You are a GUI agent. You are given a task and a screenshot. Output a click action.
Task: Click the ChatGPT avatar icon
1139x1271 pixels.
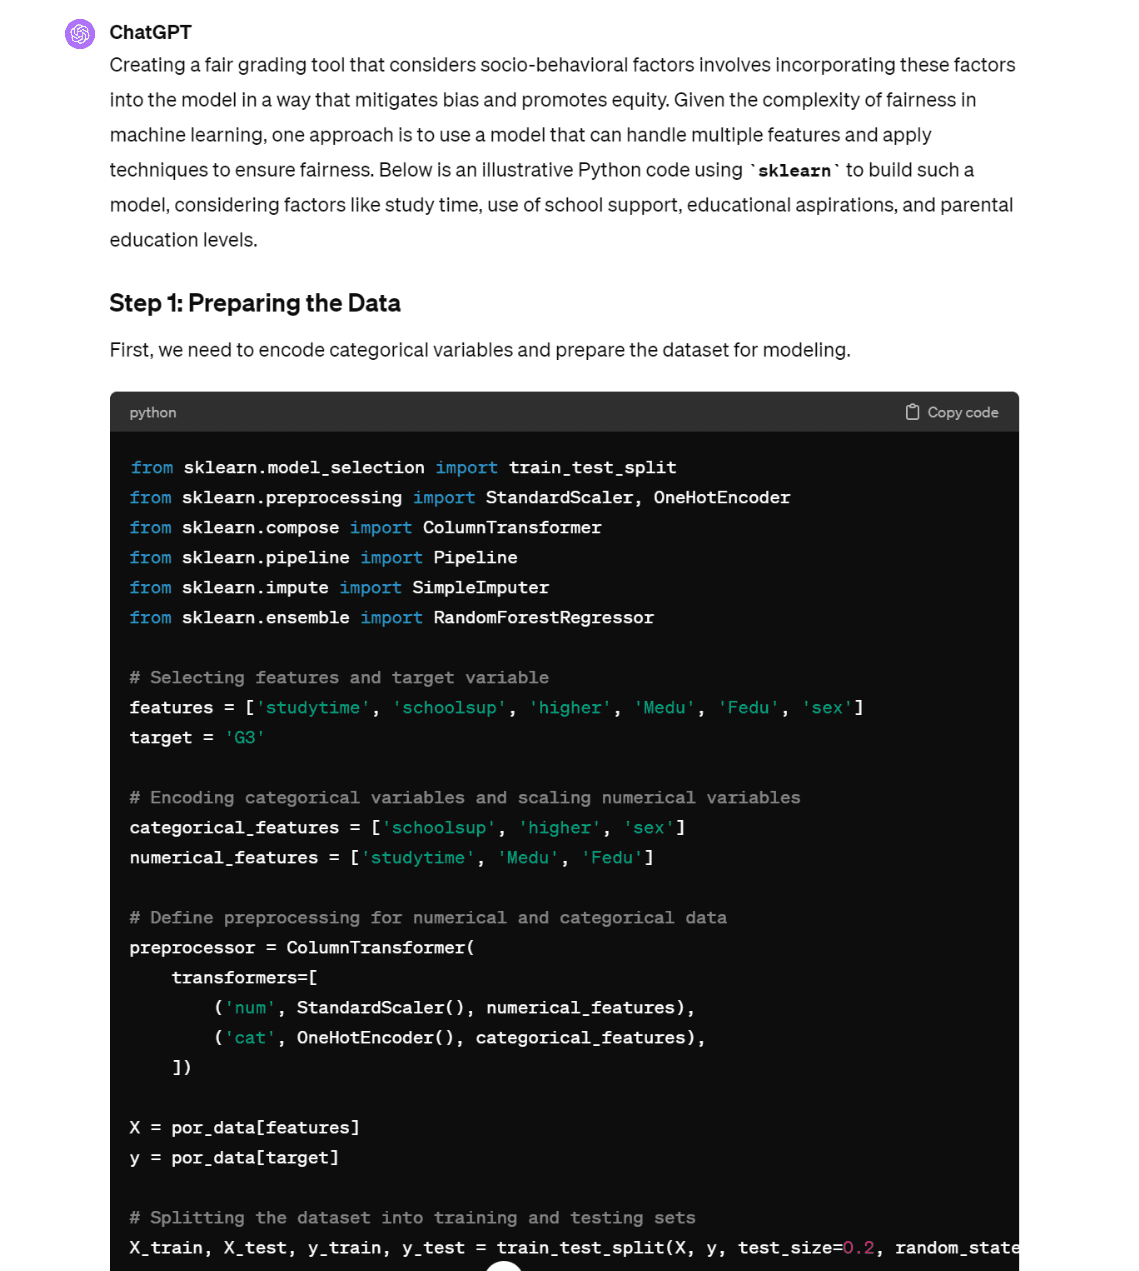click(79, 33)
